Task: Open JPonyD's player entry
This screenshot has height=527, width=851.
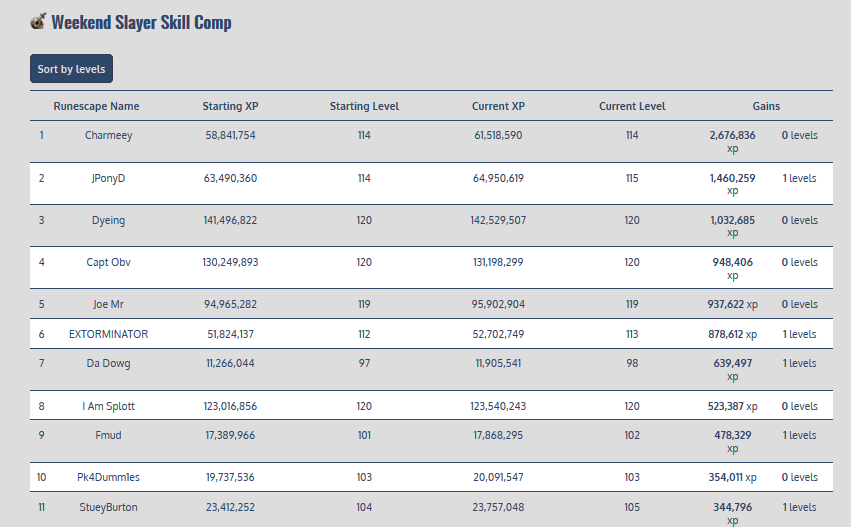Action: point(108,178)
